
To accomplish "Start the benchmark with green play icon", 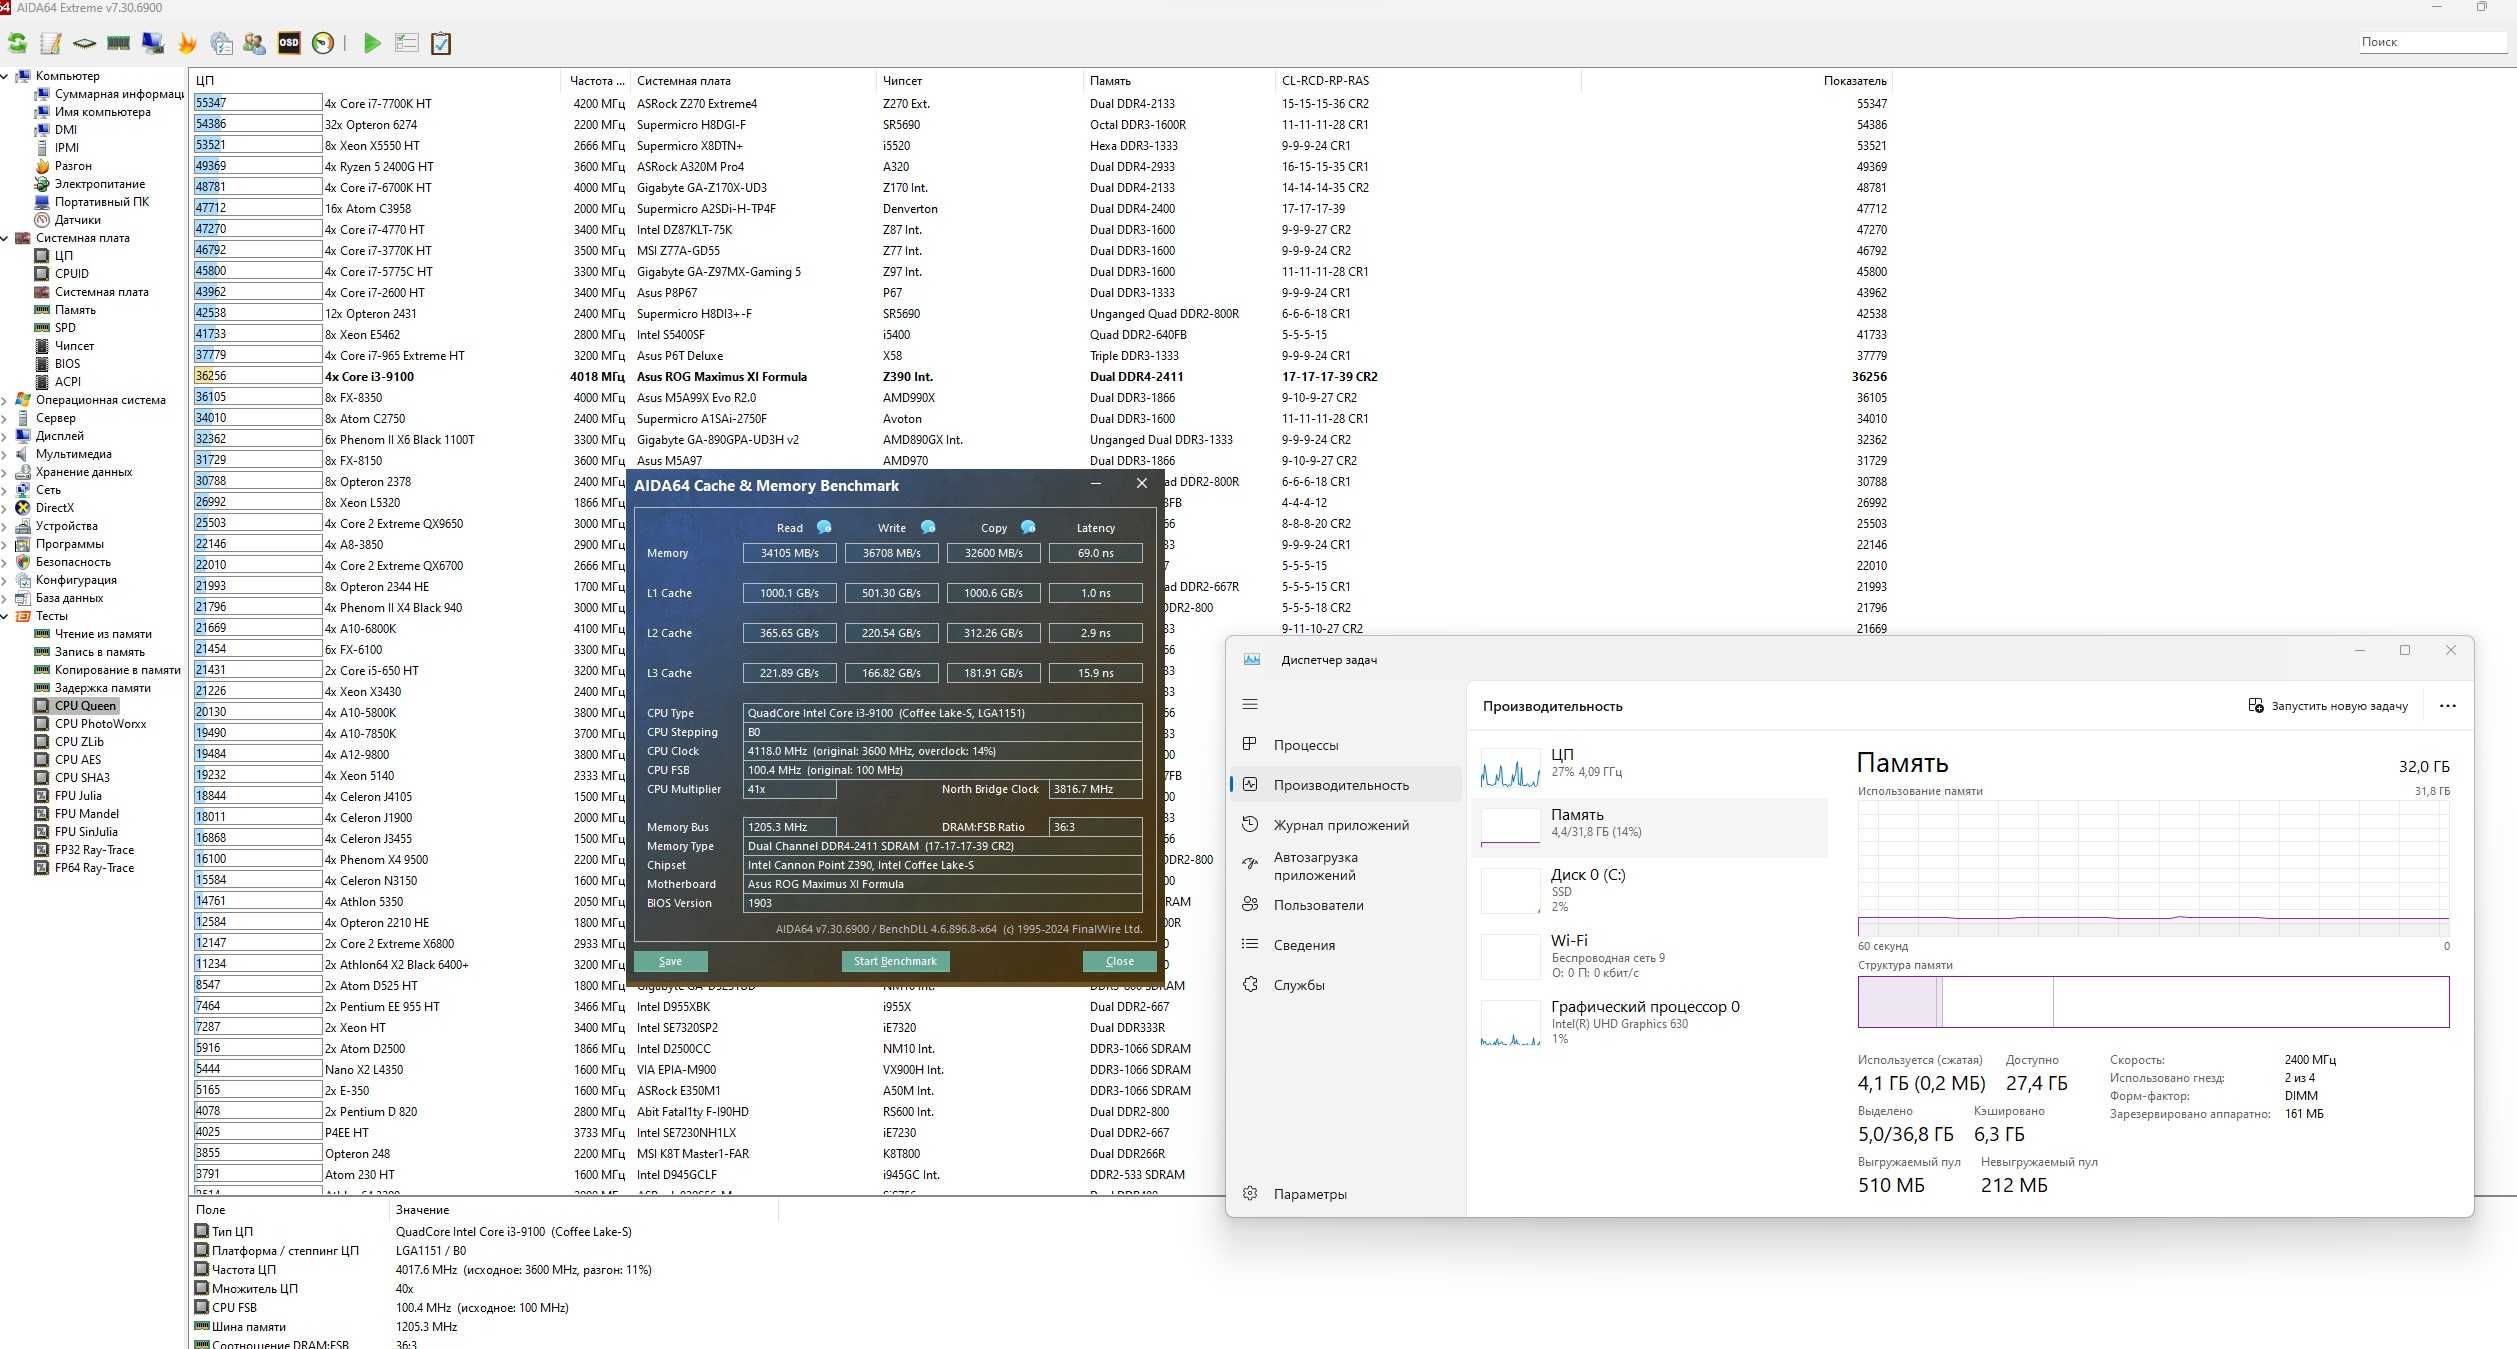I will click(372, 43).
